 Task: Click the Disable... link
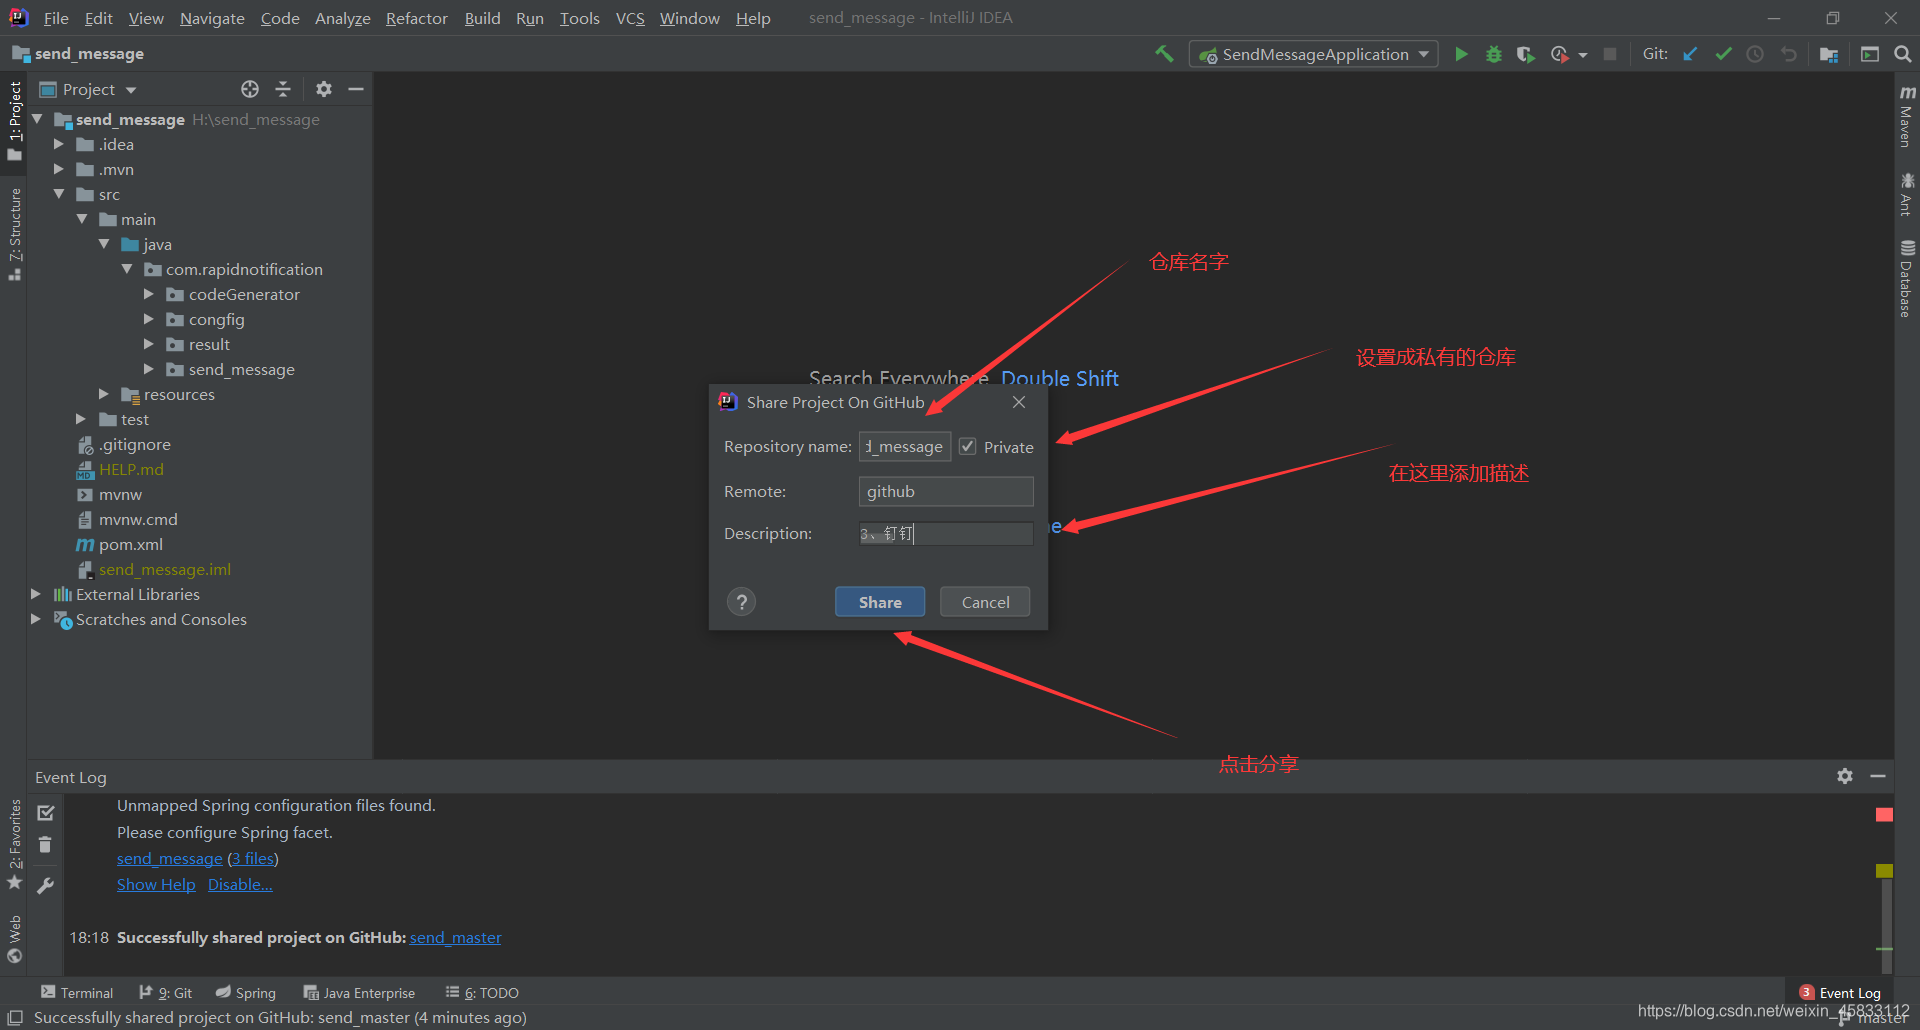240,884
